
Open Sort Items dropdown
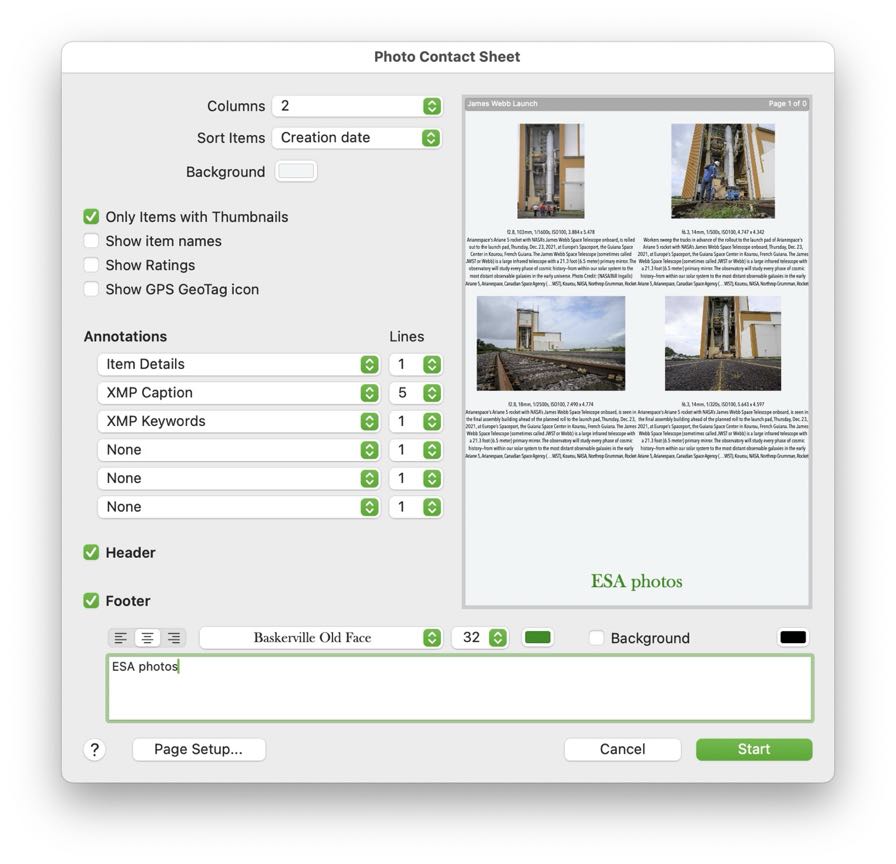357,138
